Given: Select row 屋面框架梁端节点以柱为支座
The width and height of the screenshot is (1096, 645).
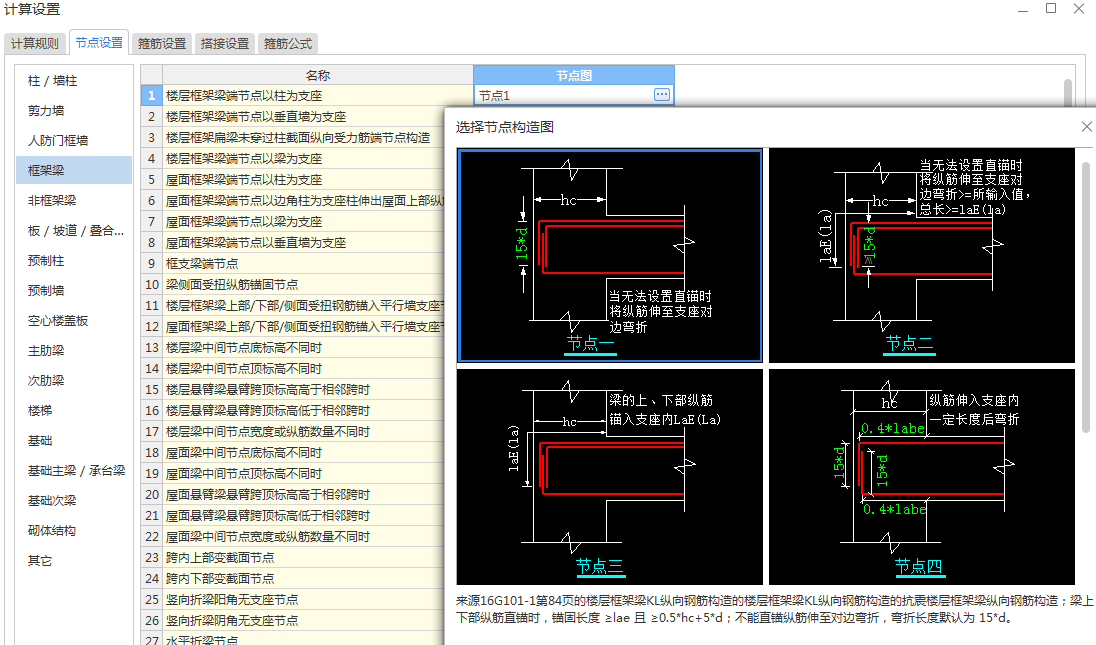Looking at the screenshot, I should click(x=303, y=180).
